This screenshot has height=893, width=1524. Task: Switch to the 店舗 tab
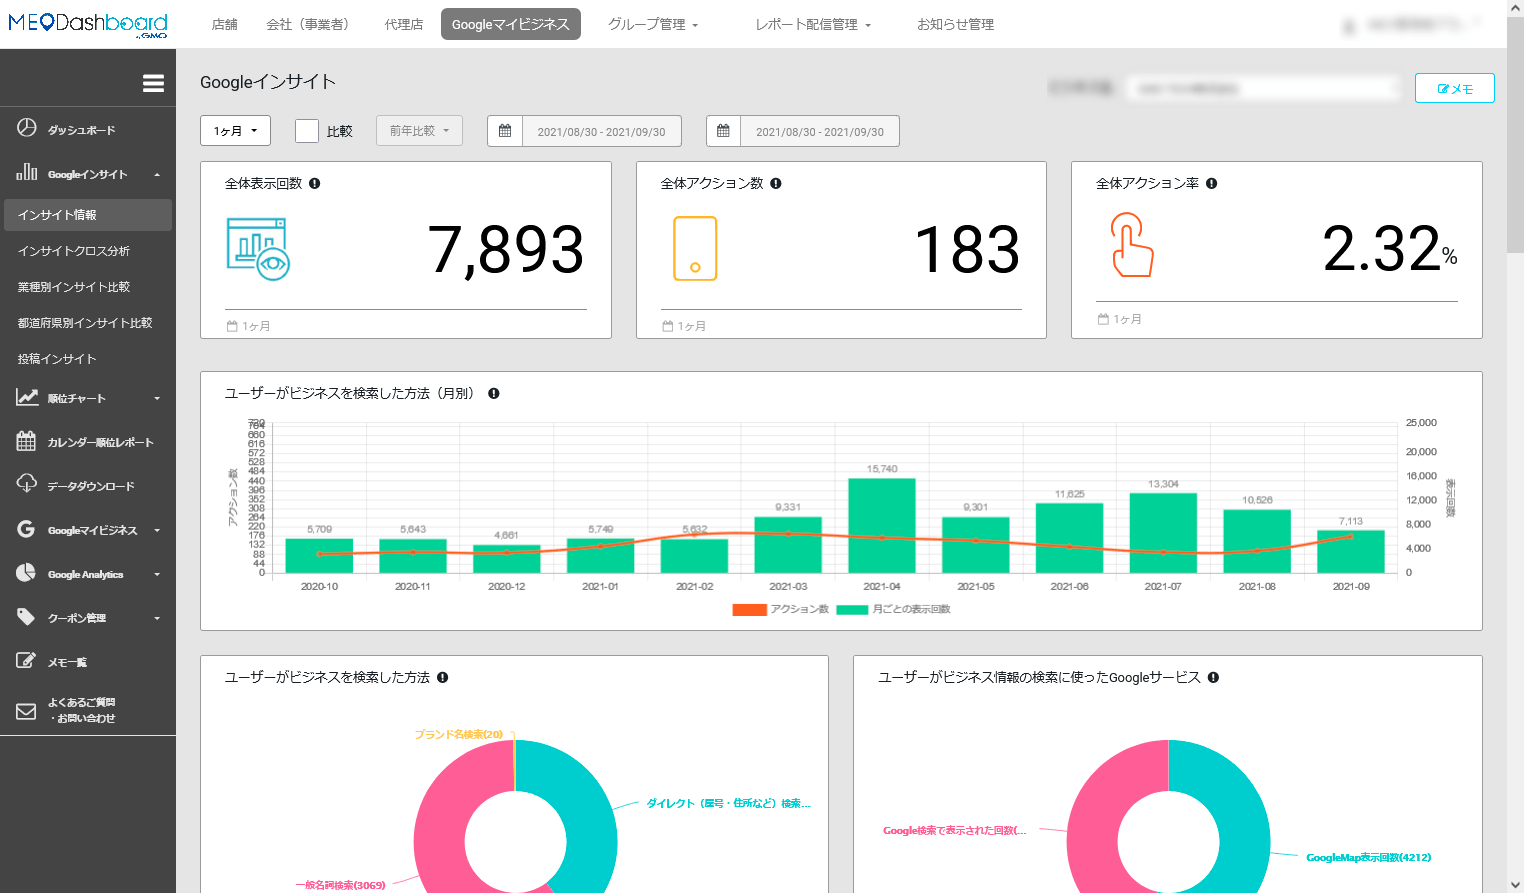coord(225,24)
